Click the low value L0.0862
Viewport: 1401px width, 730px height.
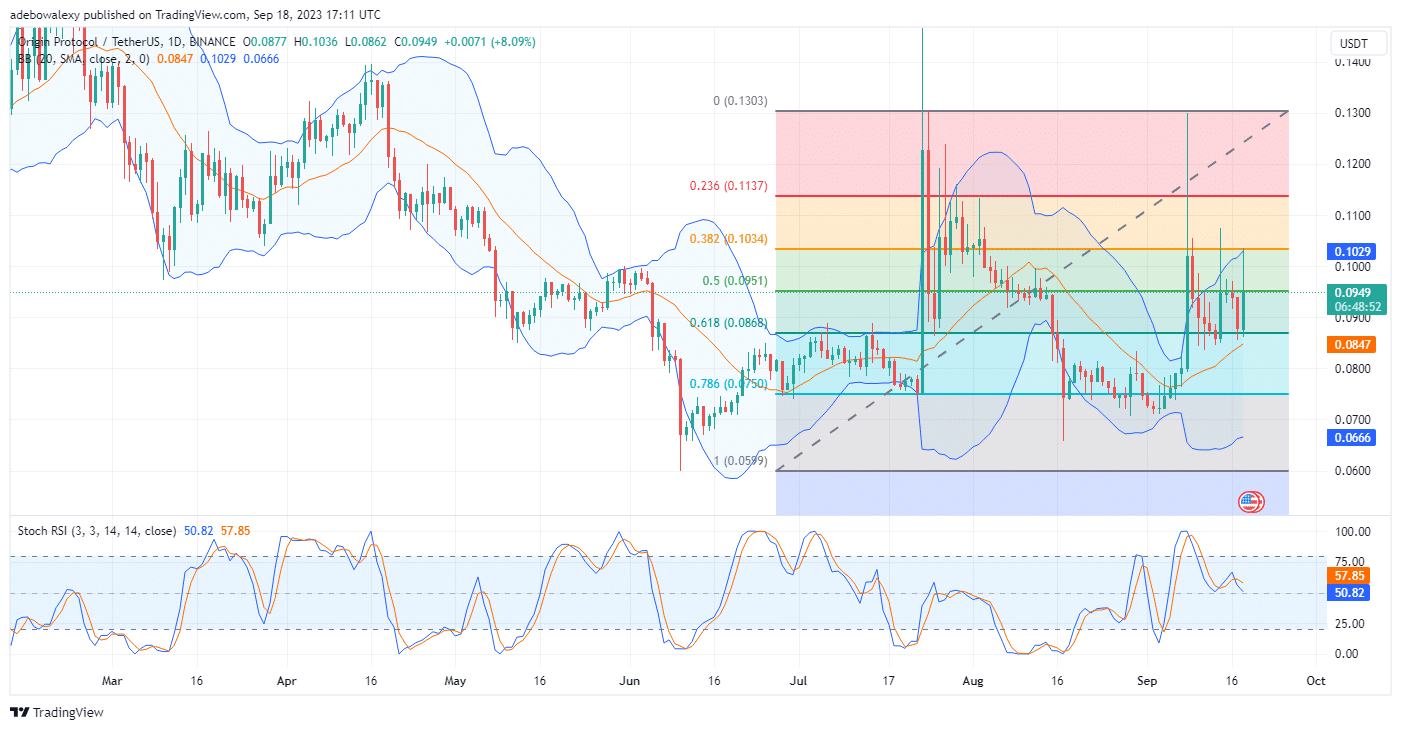tap(368, 42)
